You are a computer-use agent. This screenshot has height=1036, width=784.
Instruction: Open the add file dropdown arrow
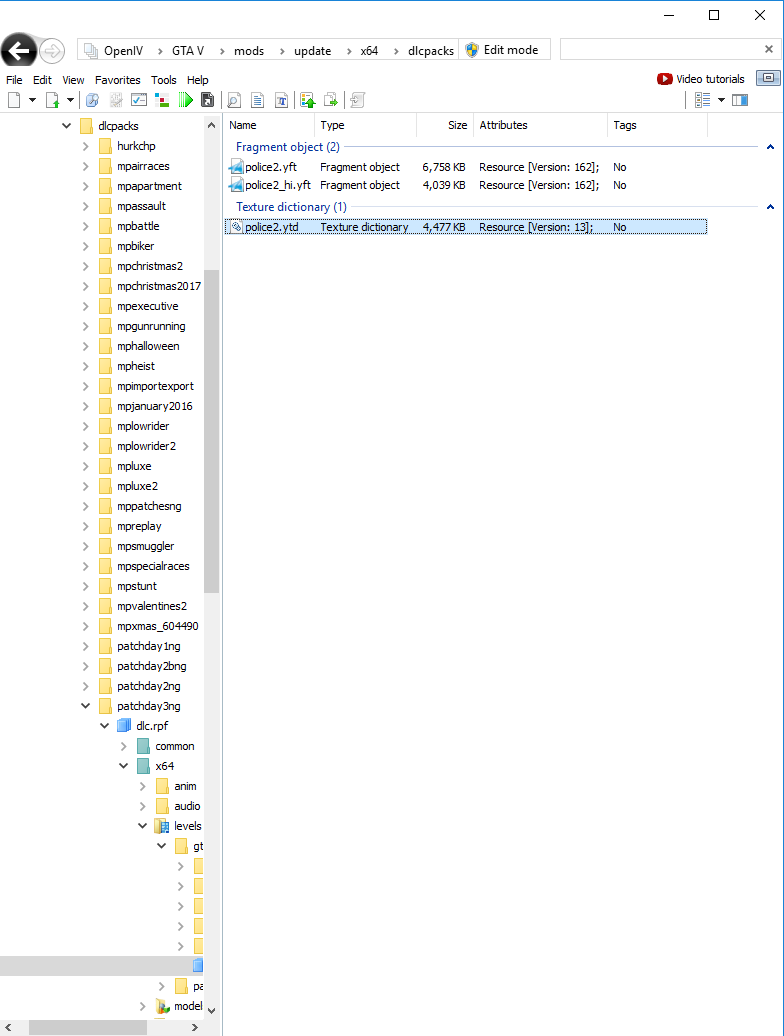click(70, 100)
